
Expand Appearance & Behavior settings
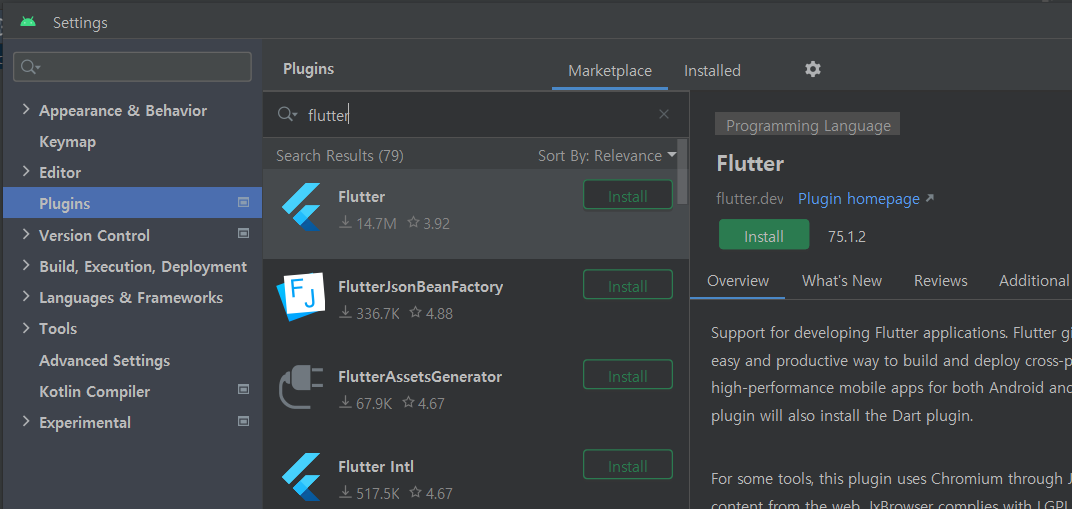coord(26,109)
